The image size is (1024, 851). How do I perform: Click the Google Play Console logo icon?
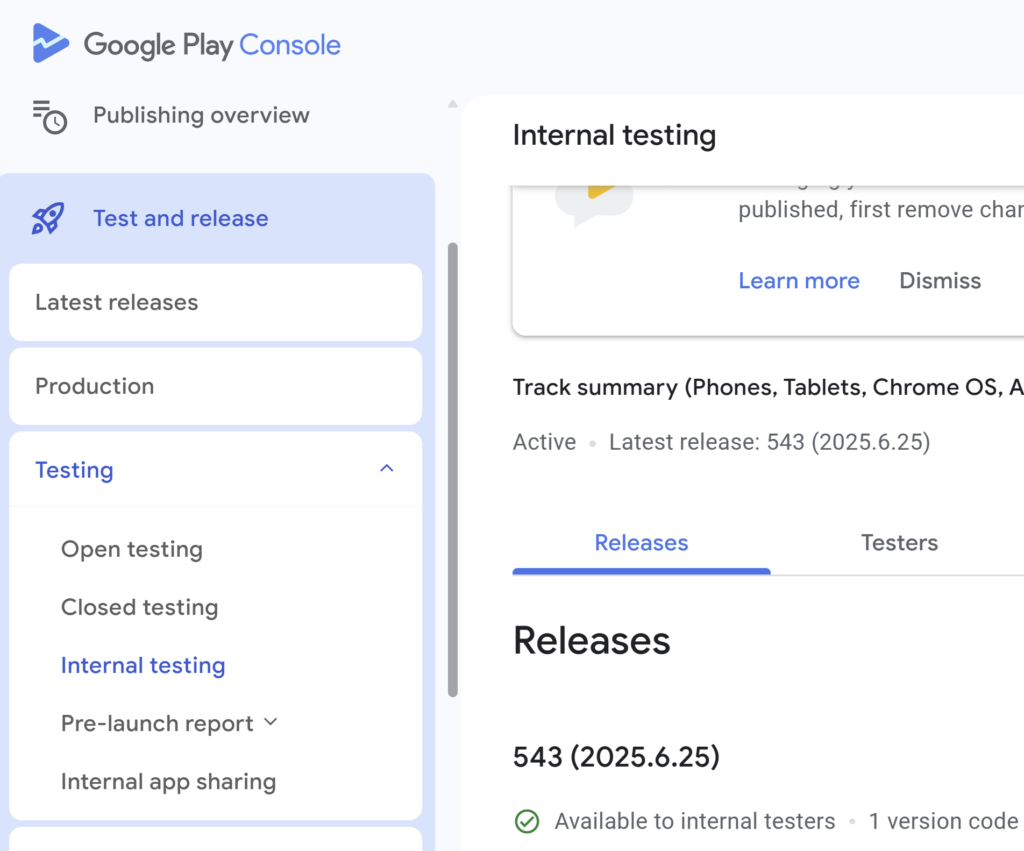50,44
